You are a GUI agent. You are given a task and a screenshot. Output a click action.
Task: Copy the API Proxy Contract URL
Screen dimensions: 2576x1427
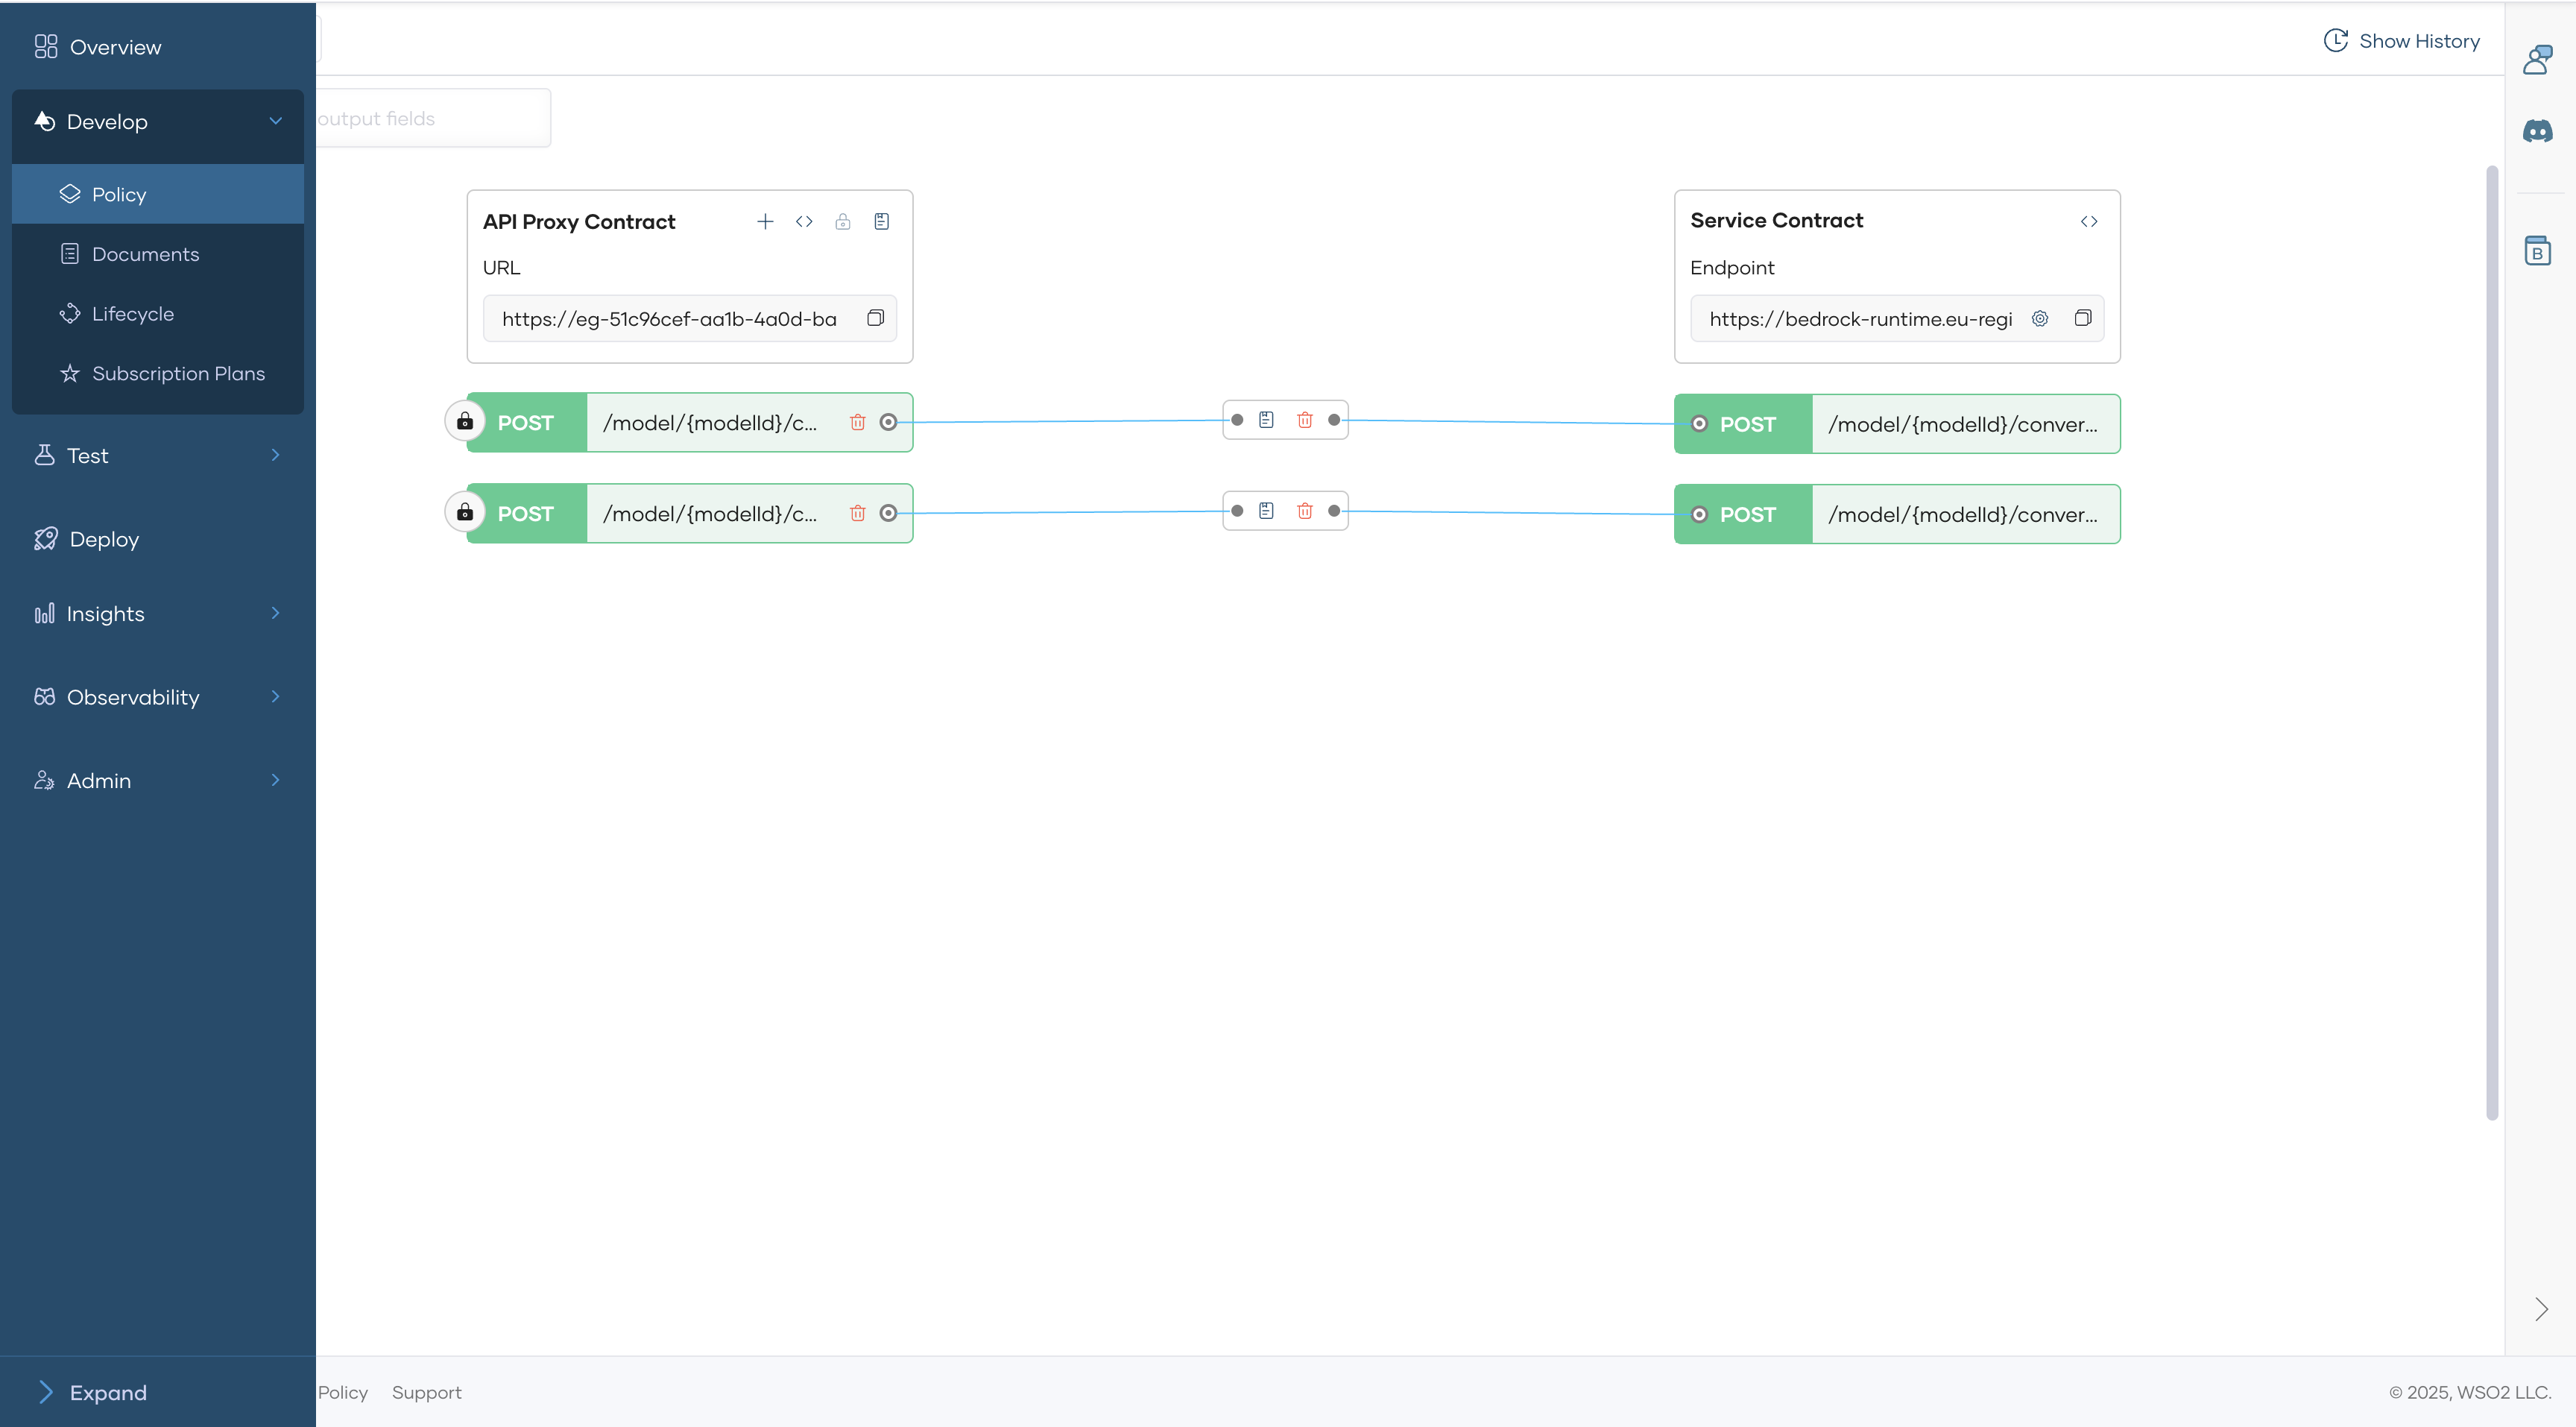click(875, 318)
